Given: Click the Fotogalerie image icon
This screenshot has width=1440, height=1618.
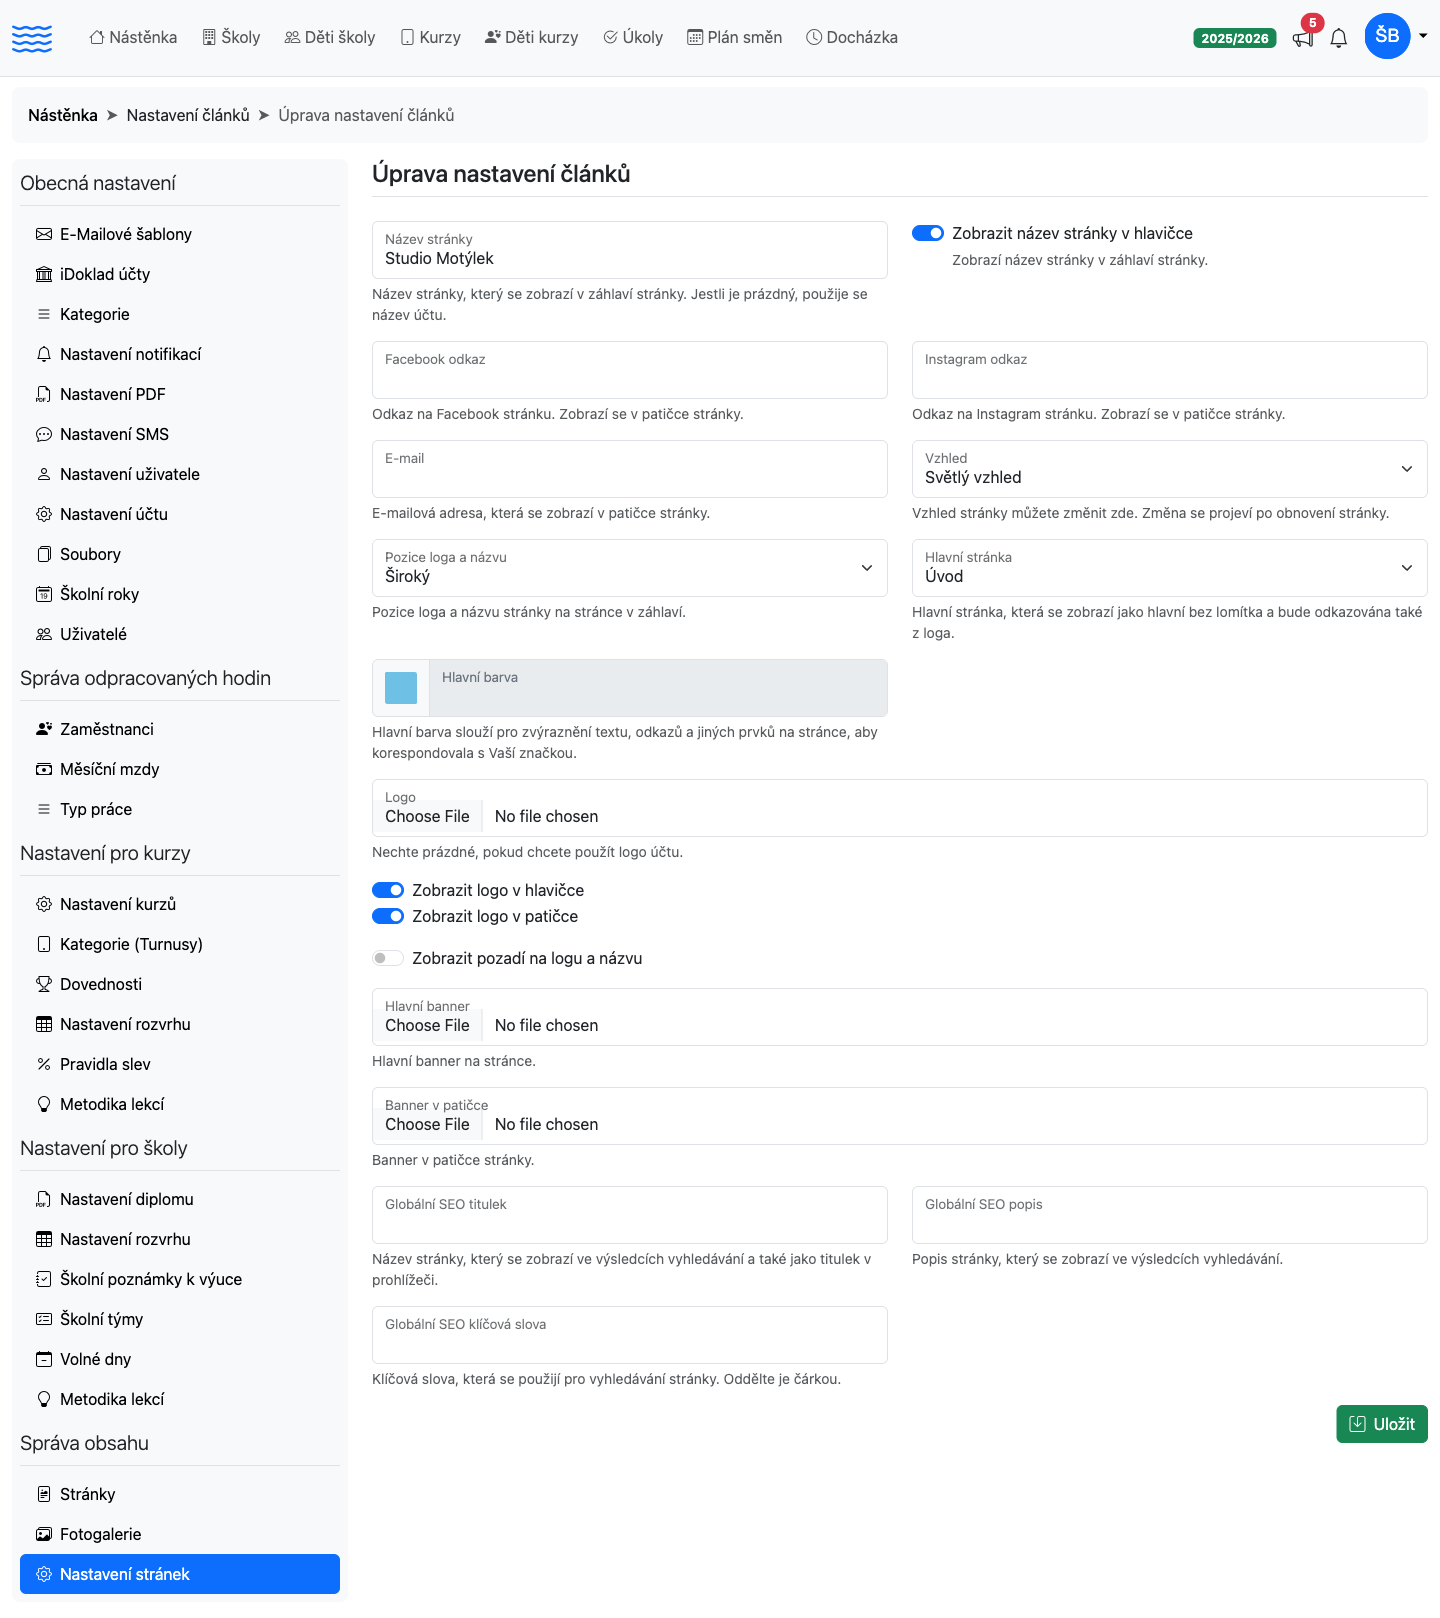Looking at the screenshot, I should click(44, 1534).
